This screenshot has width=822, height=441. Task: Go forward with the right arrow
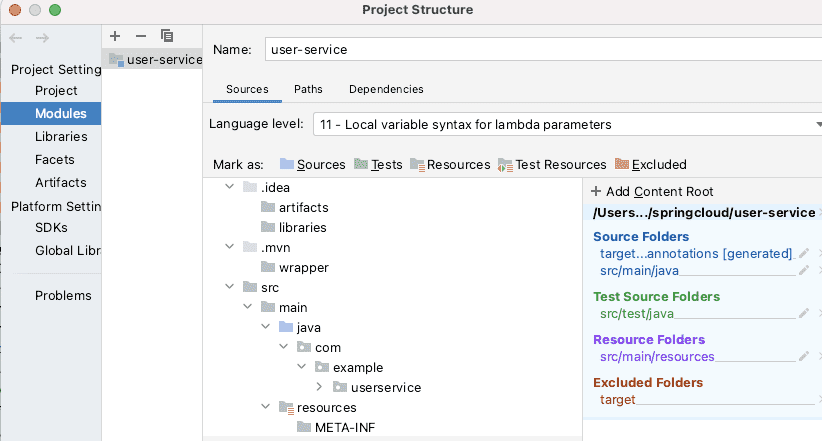tap(42, 38)
